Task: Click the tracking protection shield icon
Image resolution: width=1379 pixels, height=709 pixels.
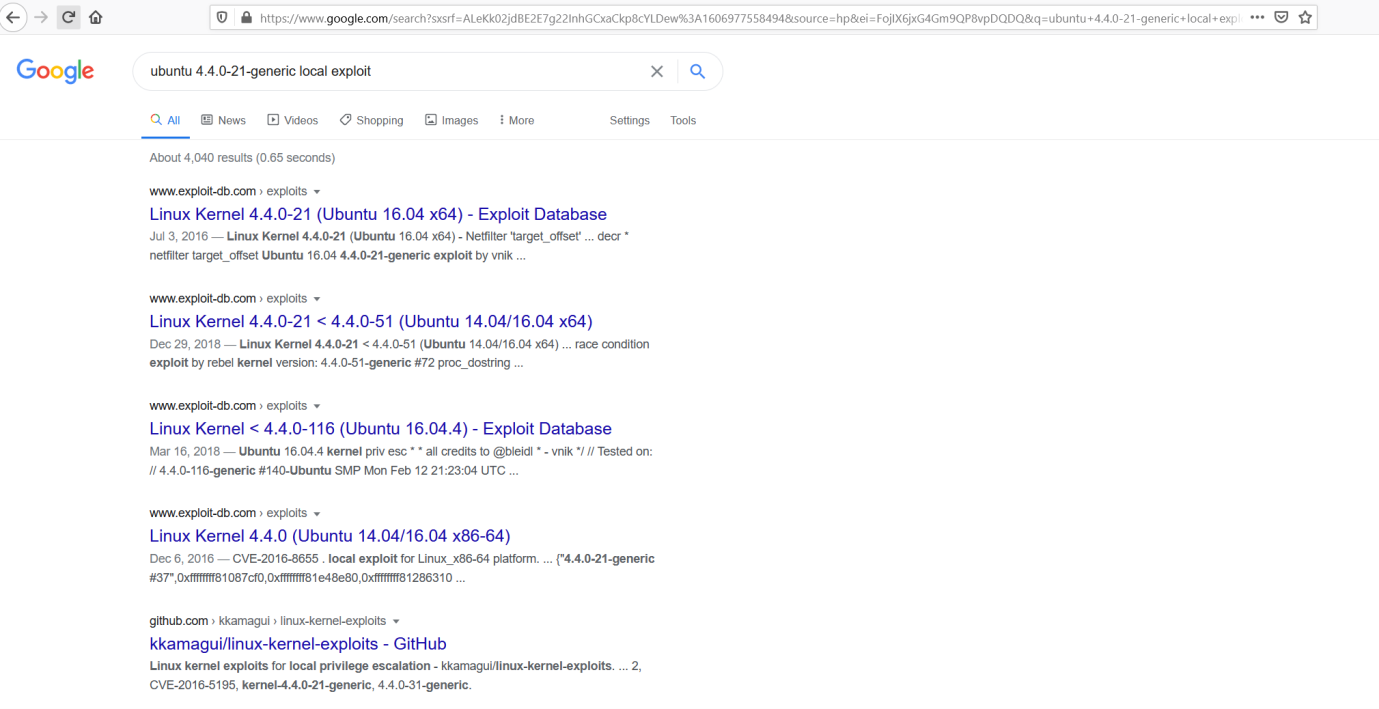Action: pyautogui.click(x=222, y=17)
